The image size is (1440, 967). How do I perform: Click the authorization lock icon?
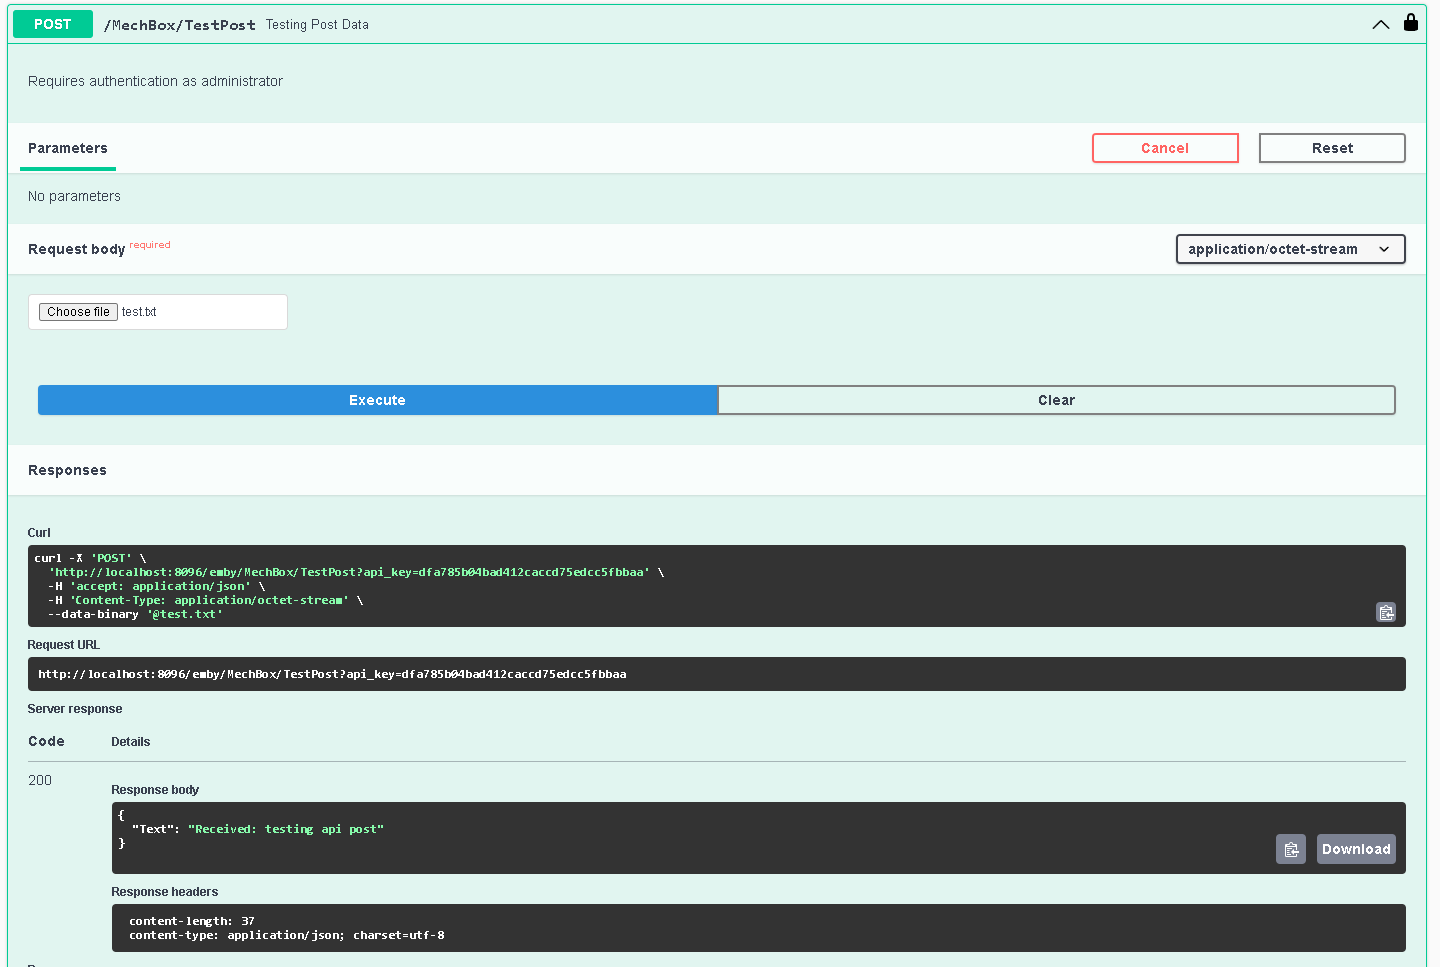pos(1410,23)
